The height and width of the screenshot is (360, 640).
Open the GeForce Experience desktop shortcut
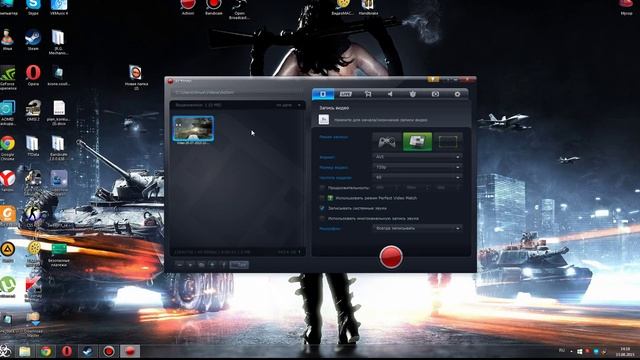7,78
